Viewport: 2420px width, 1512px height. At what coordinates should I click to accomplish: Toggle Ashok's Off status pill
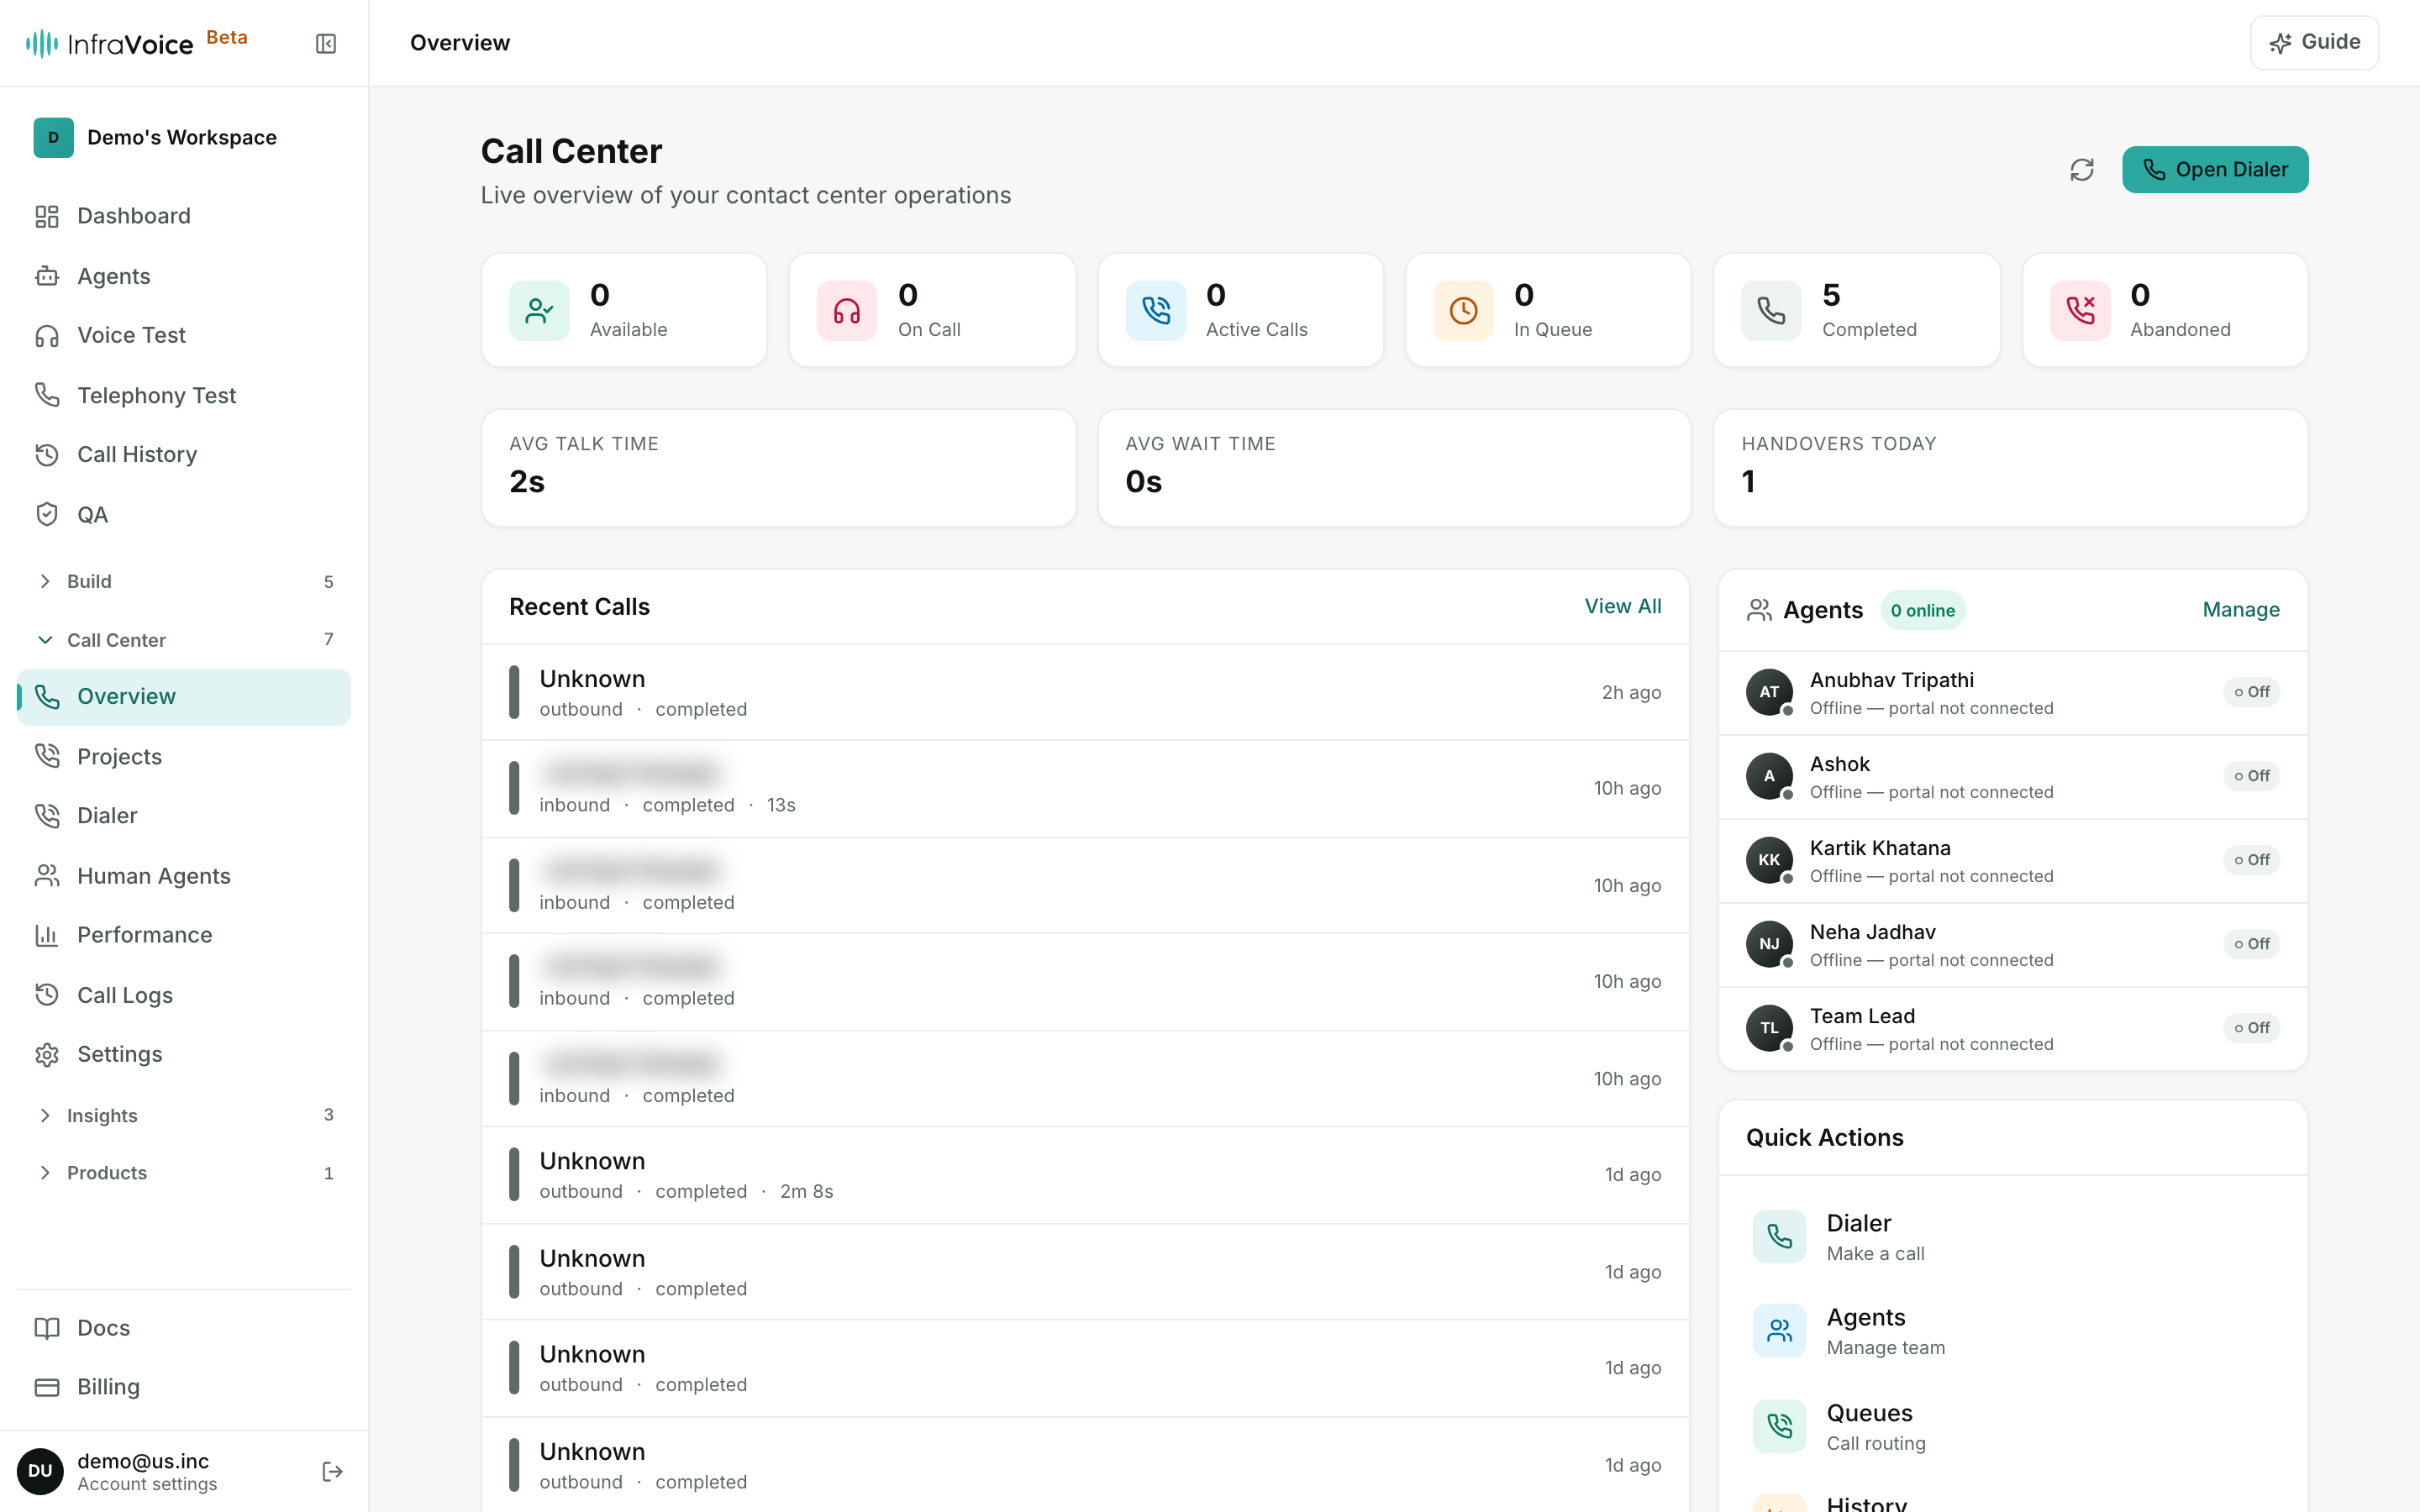[x=2251, y=776]
